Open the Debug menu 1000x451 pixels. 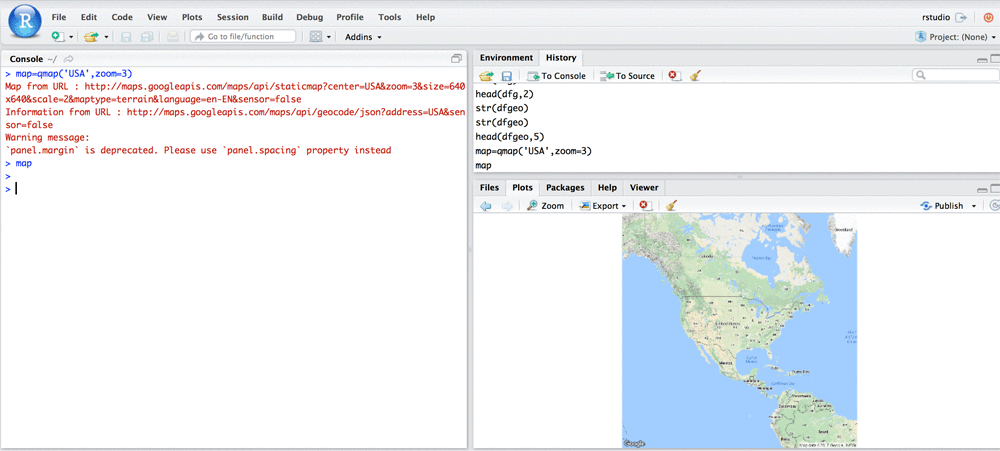pos(309,17)
